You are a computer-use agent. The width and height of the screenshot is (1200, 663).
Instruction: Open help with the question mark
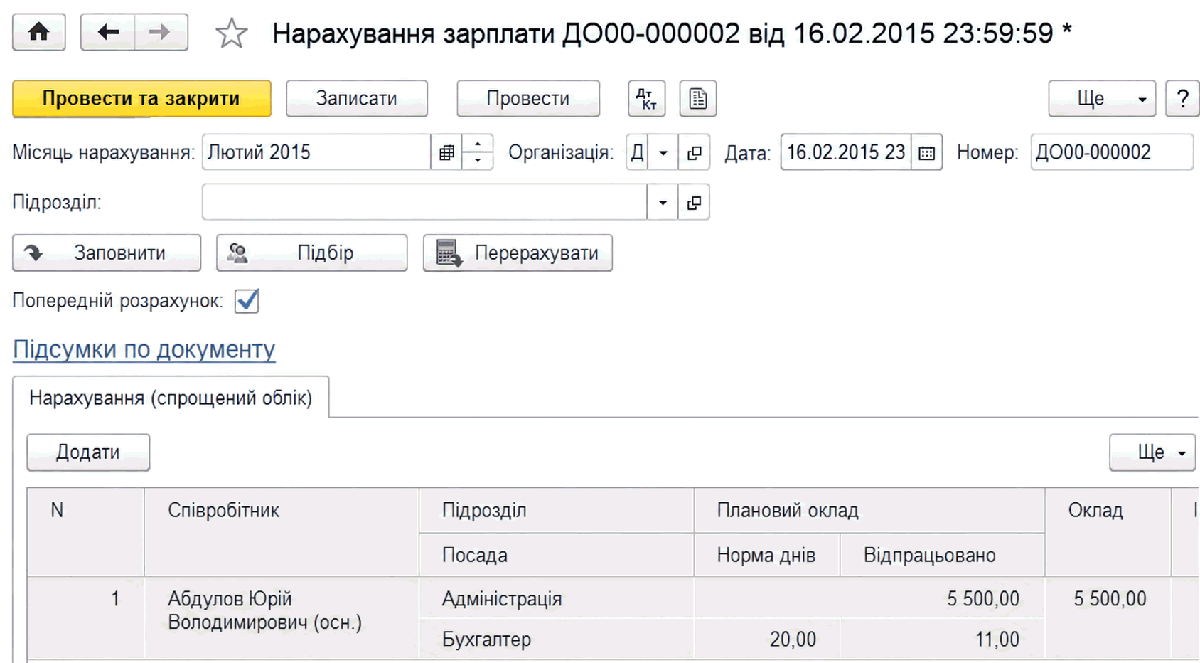click(x=1182, y=99)
